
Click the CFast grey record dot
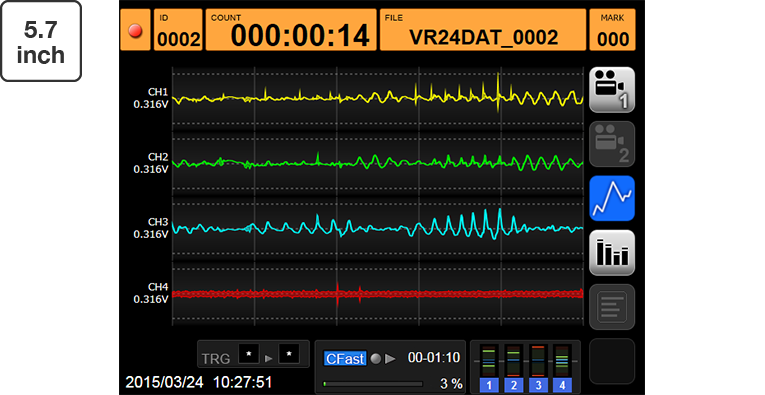pos(375,359)
